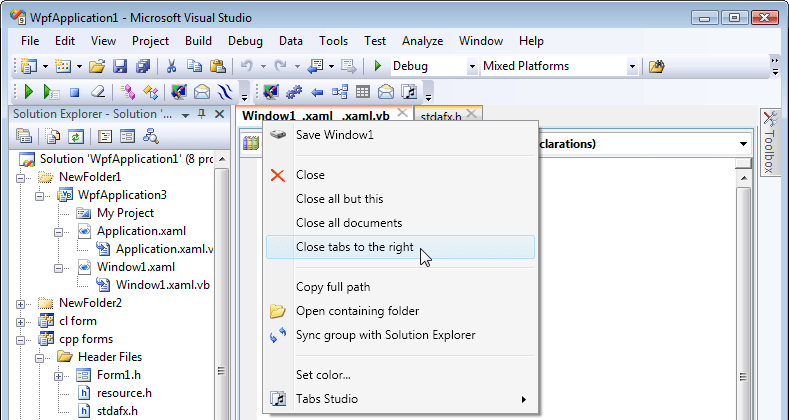
Task: Open the Tabs Studio submenu arrow
Action: 524,399
